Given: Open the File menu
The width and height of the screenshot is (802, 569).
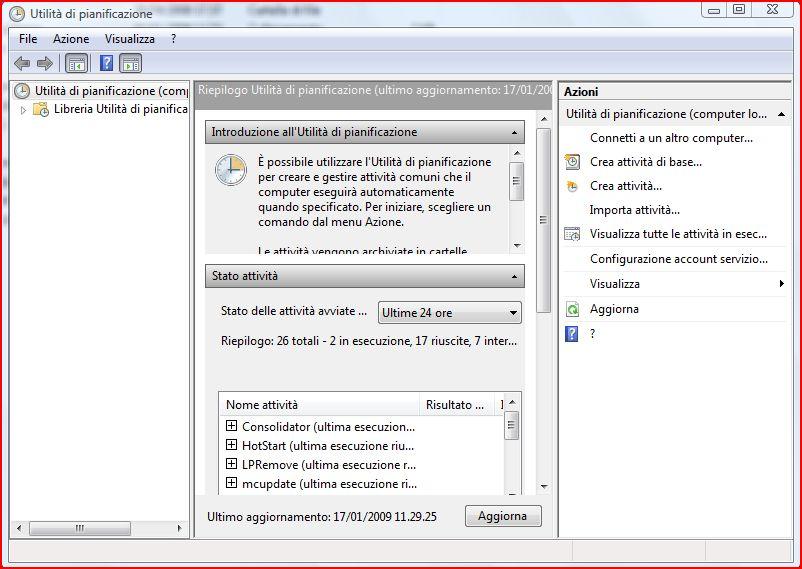Looking at the screenshot, I should click(x=28, y=39).
